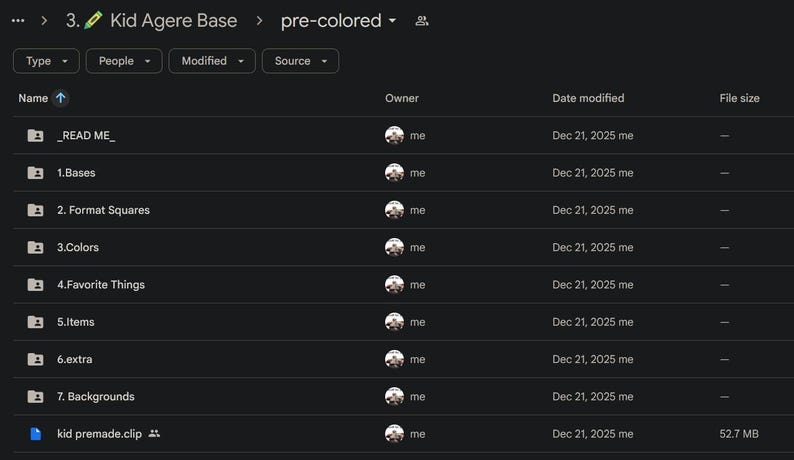
Task: Click the 7. Backgrounds folder icon
Action: [x=35, y=396]
